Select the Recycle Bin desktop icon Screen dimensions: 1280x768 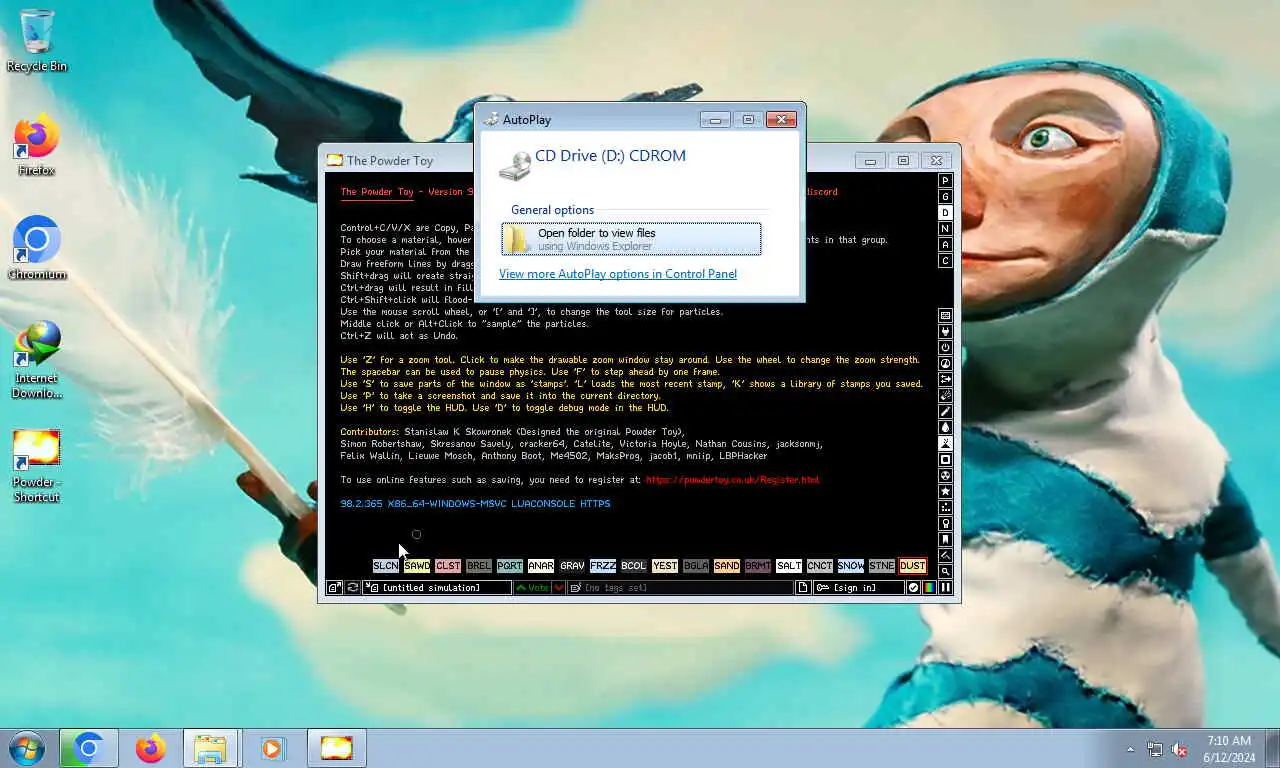click(x=37, y=41)
